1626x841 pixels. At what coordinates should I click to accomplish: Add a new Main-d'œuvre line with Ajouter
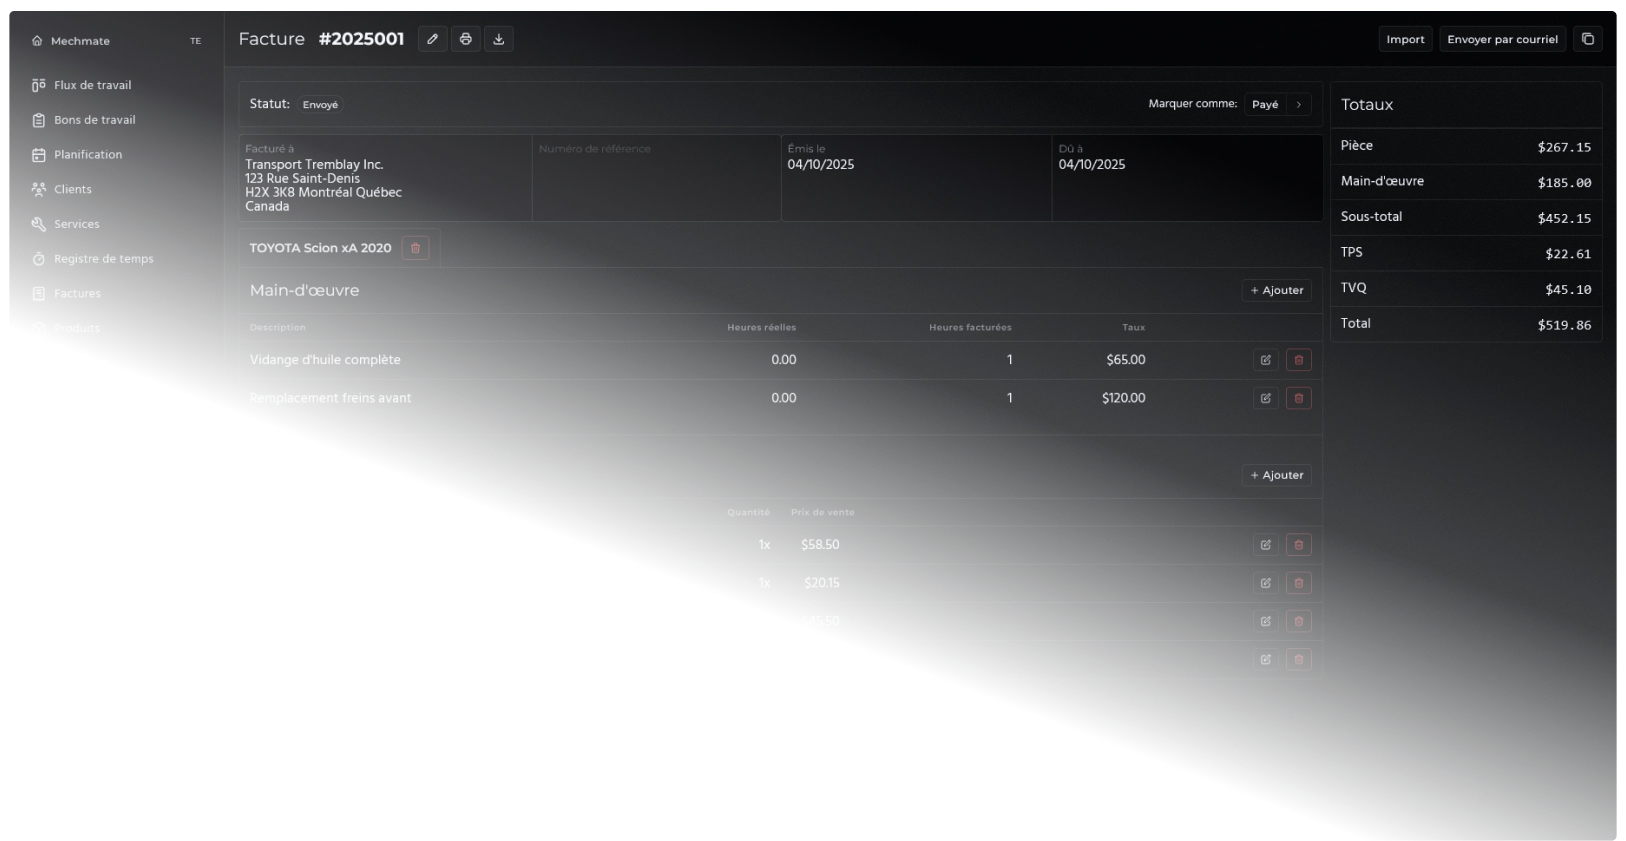1277,290
